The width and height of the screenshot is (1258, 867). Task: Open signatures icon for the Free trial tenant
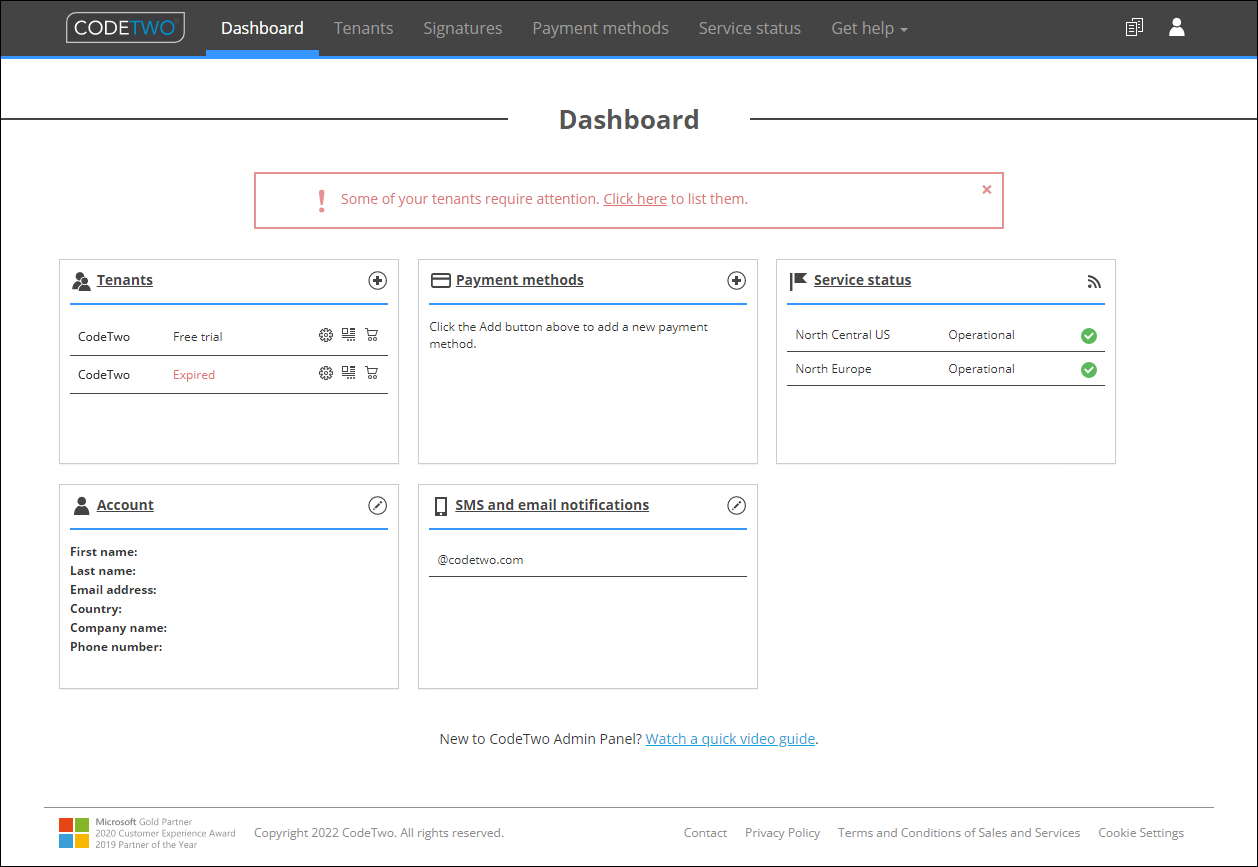[348, 335]
